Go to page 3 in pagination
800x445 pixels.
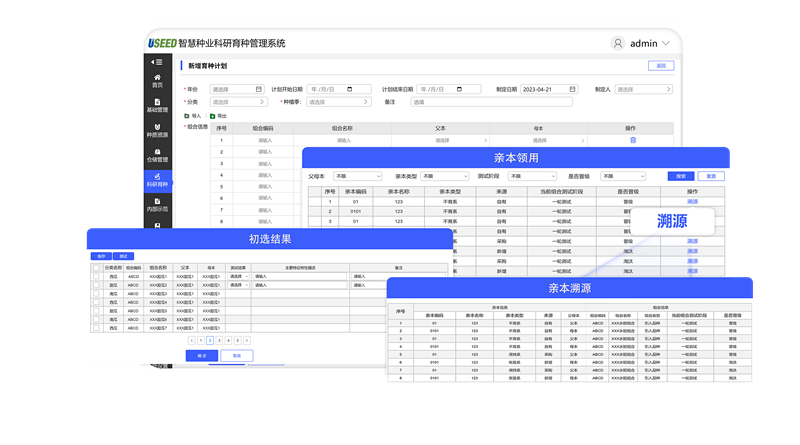click(x=219, y=341)
